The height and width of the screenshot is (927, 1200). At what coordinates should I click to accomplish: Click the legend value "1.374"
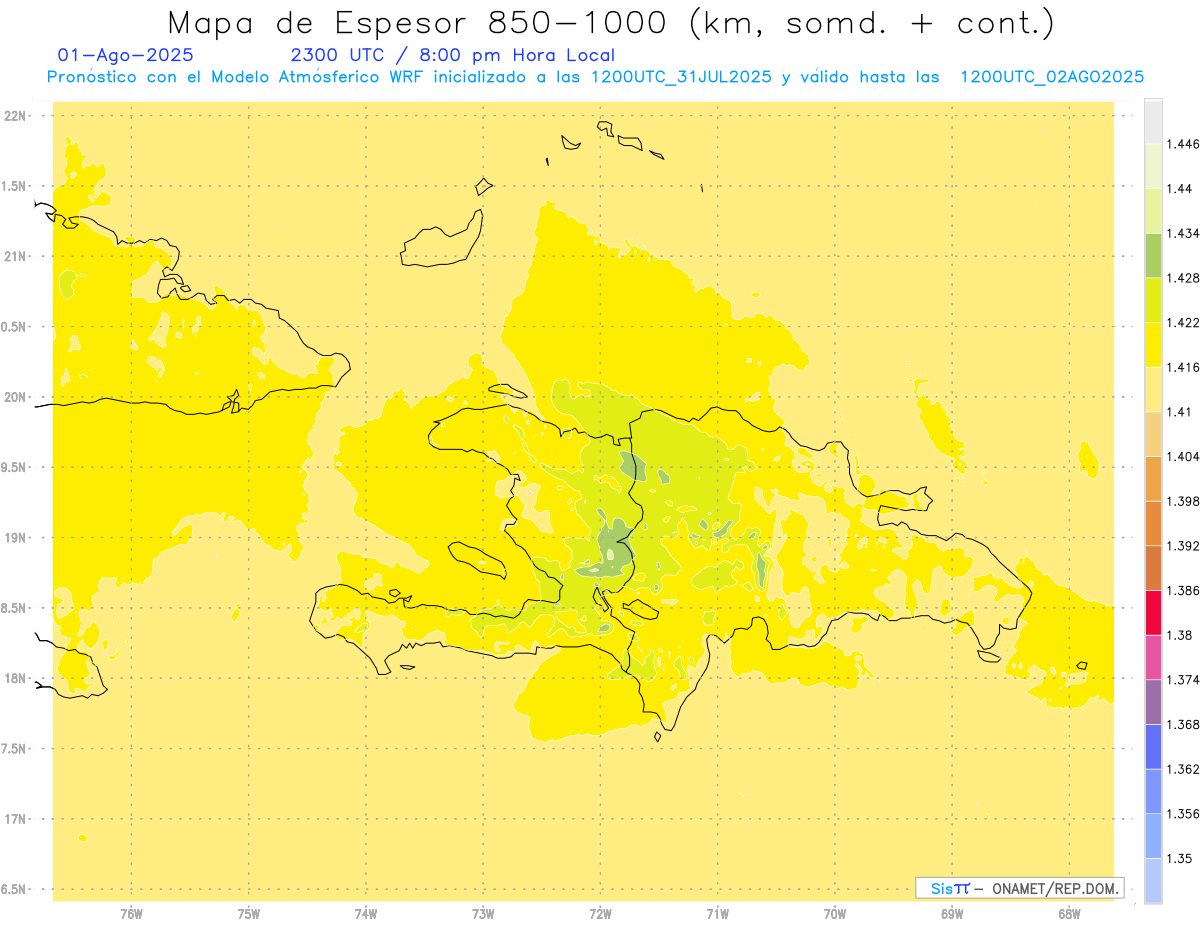[x=1183, y=680]
